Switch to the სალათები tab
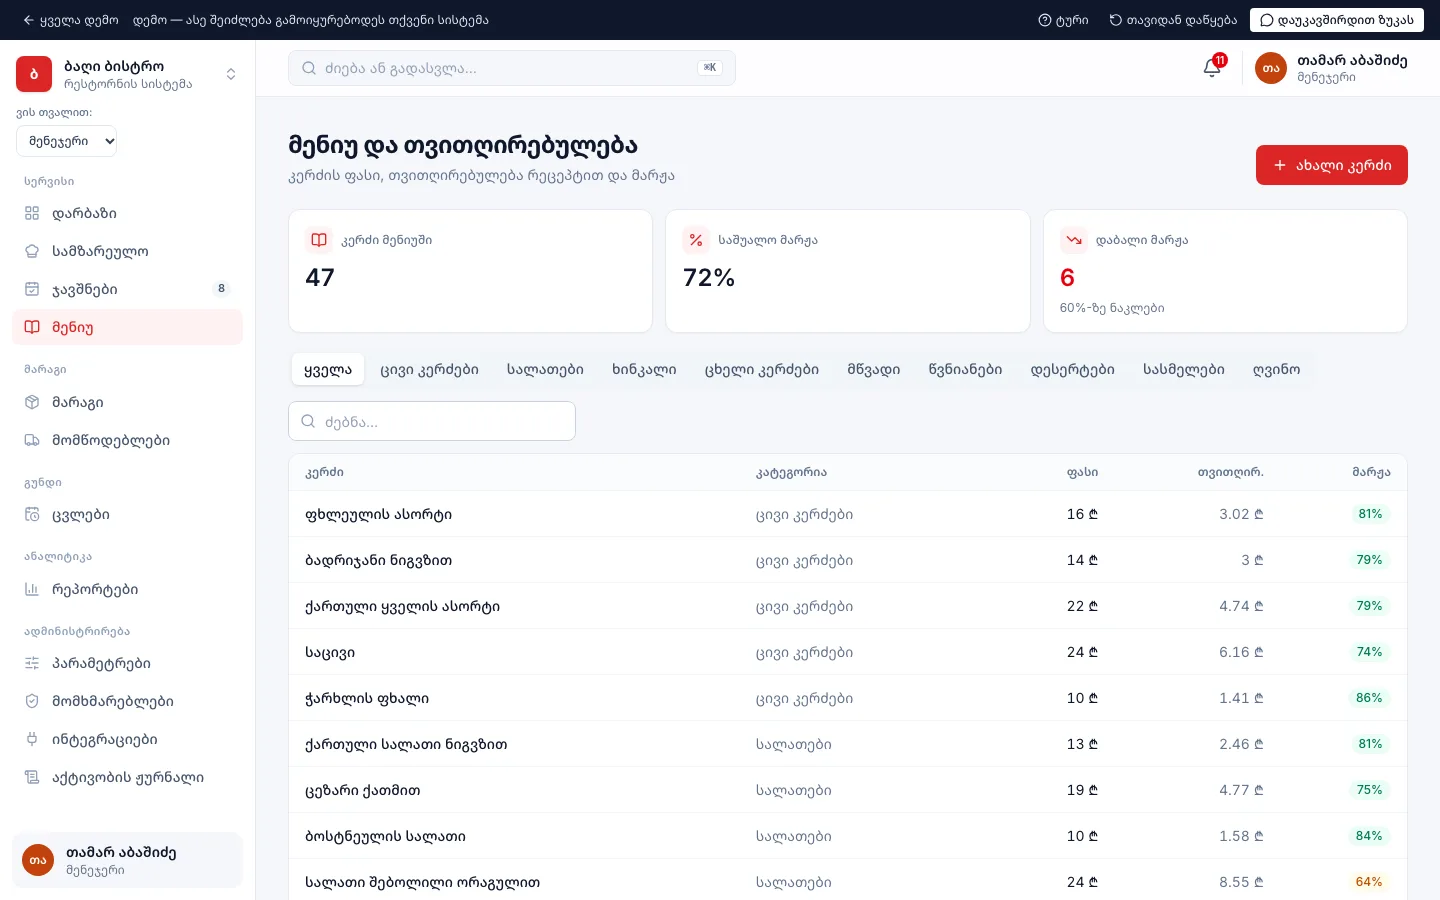Image resolution: width=1440 pixels, height=900 pixels. 545,369
